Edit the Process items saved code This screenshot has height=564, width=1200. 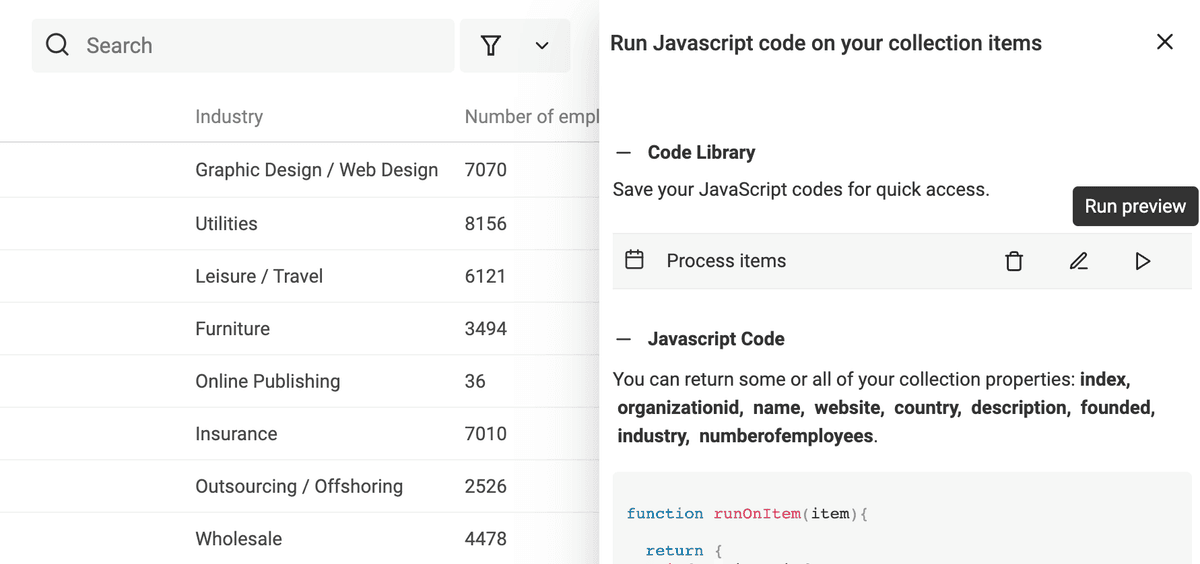pyautogui.click(x=1078, y=261)
